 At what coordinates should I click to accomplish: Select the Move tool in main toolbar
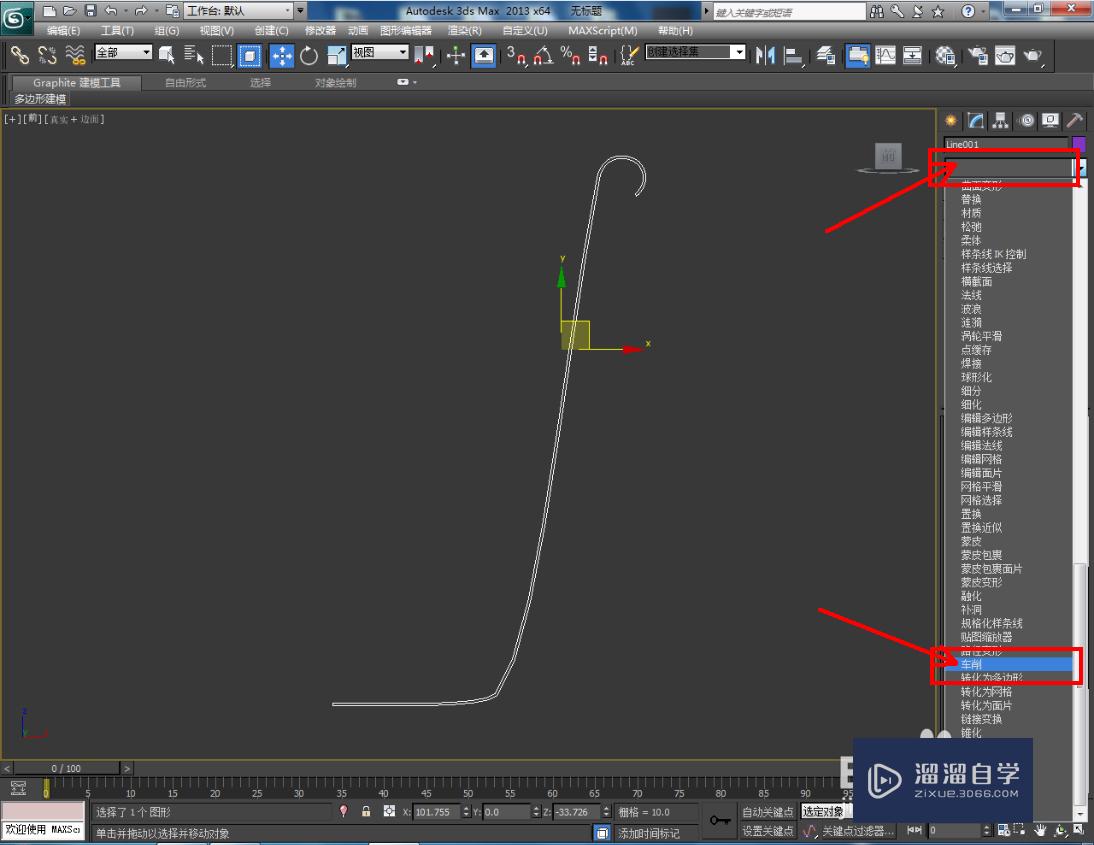[x=282, y=55]
